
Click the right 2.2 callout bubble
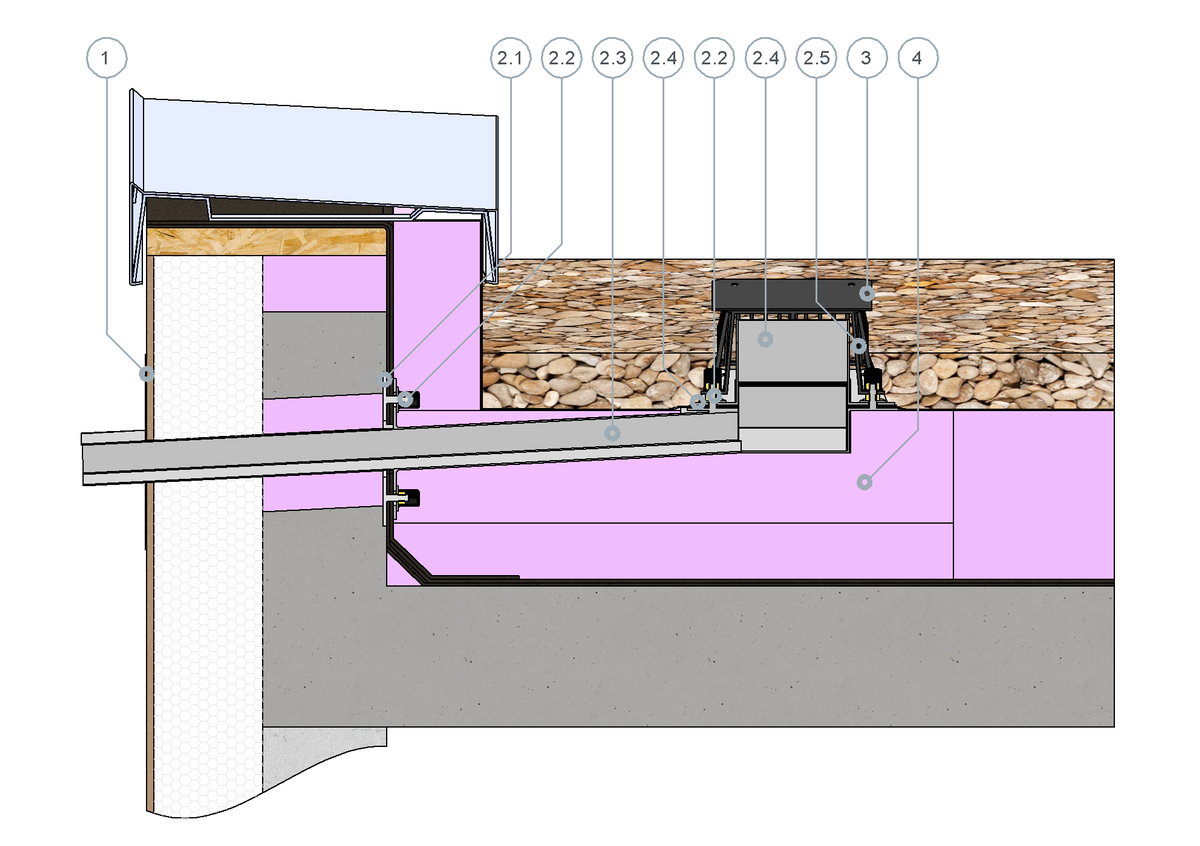(x=713, y=58)
